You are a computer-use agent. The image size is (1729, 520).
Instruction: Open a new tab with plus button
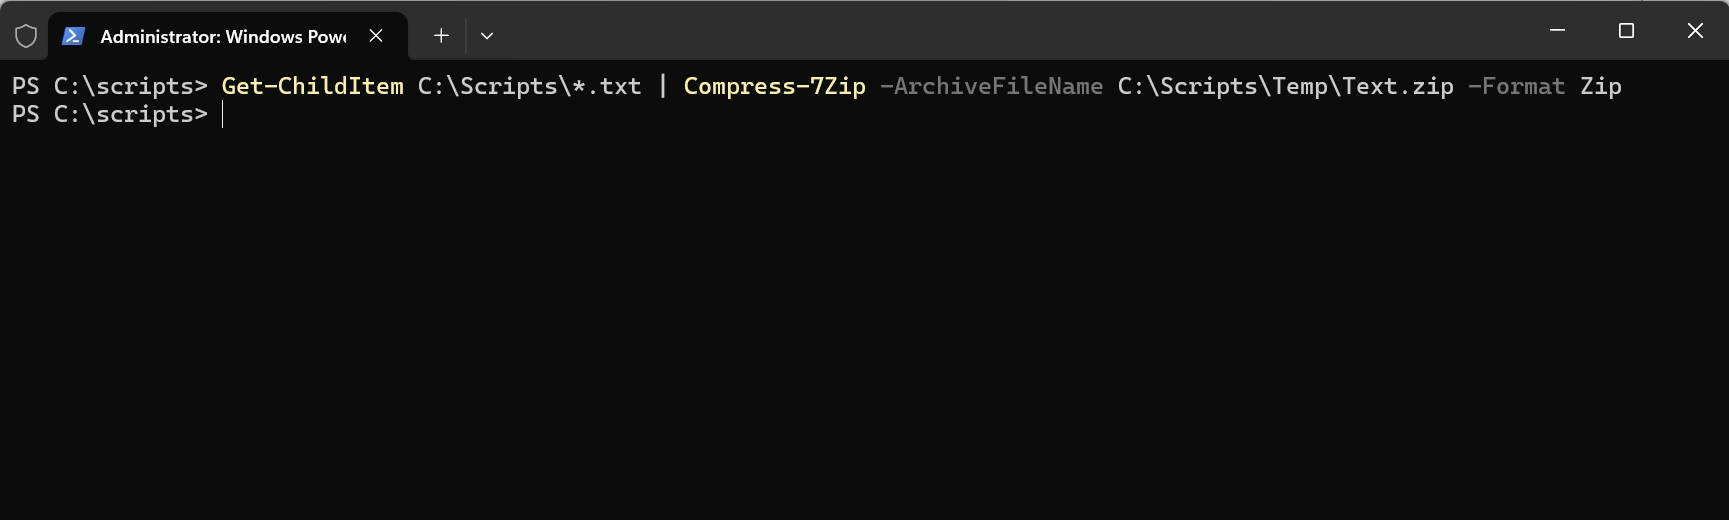pyautogui.click(x=441, y=36)
